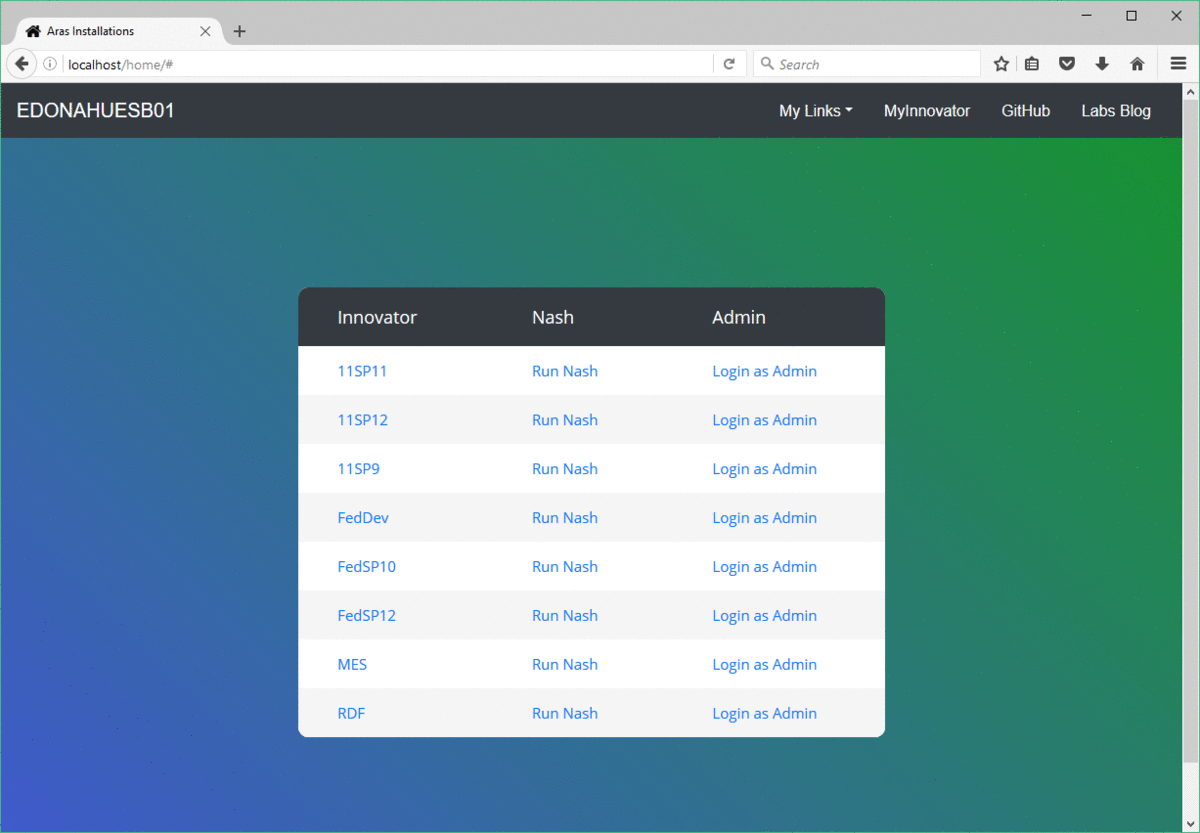Expand the My Links dropdown

816,111
